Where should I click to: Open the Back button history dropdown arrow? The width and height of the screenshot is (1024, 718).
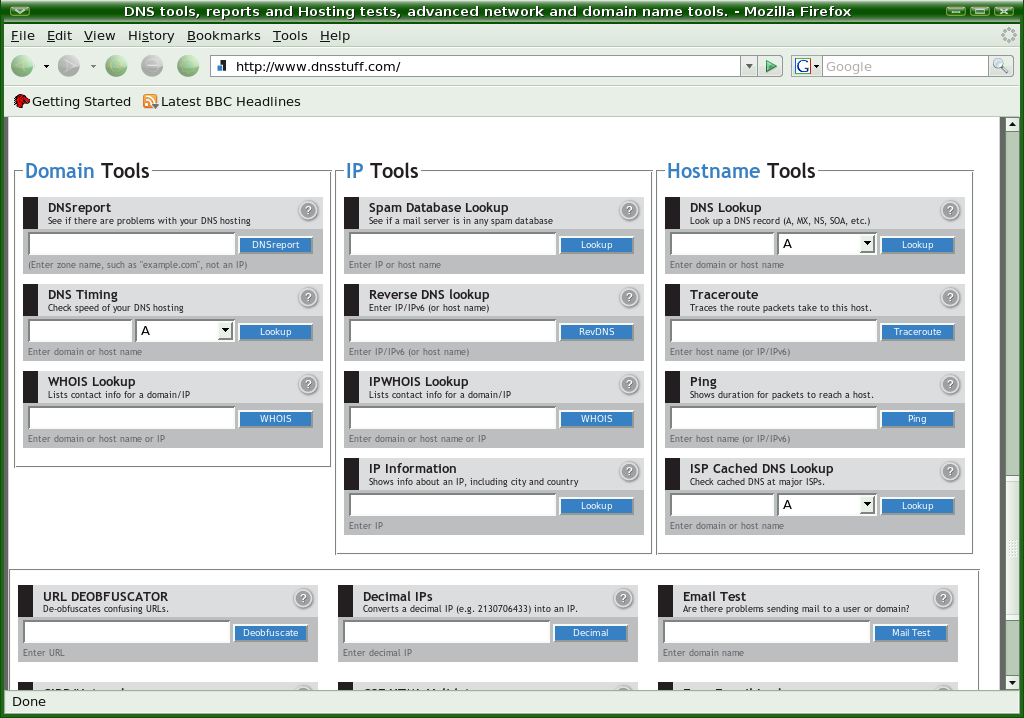(46, 66)
